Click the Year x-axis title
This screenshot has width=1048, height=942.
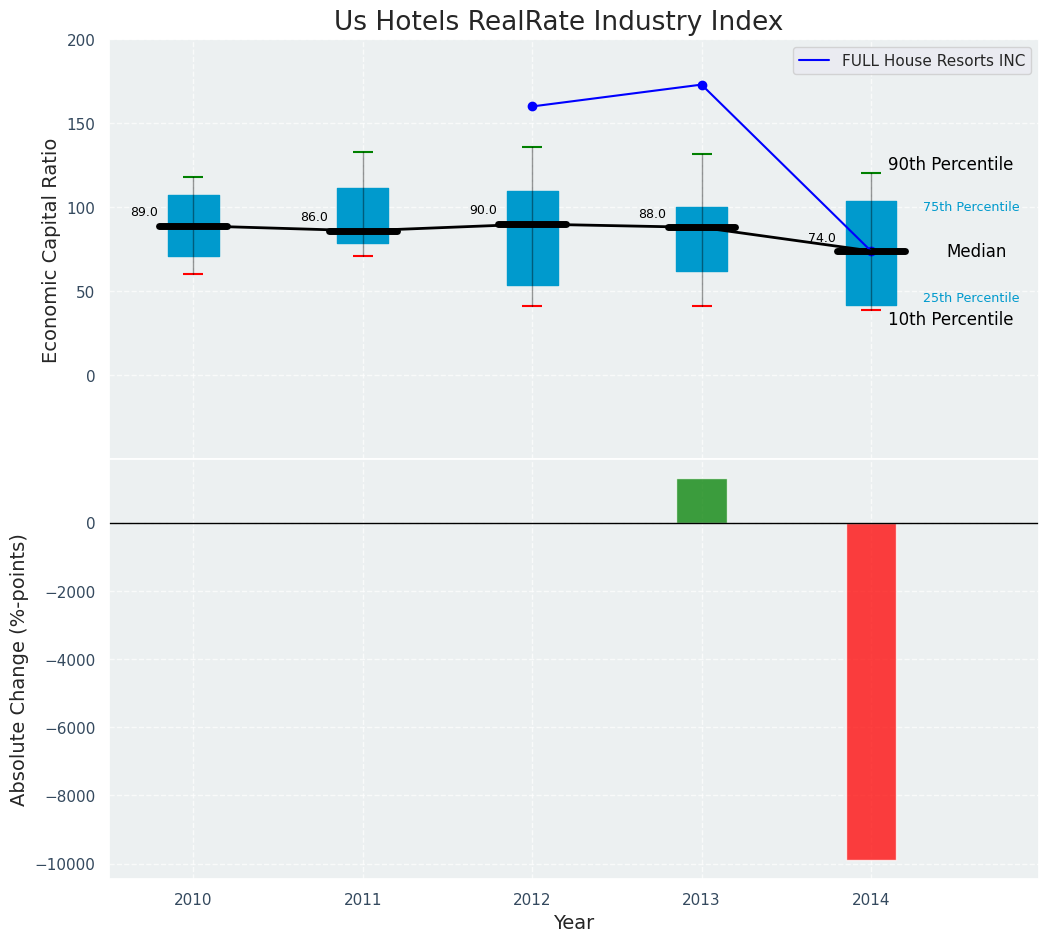tap(573, 923)
